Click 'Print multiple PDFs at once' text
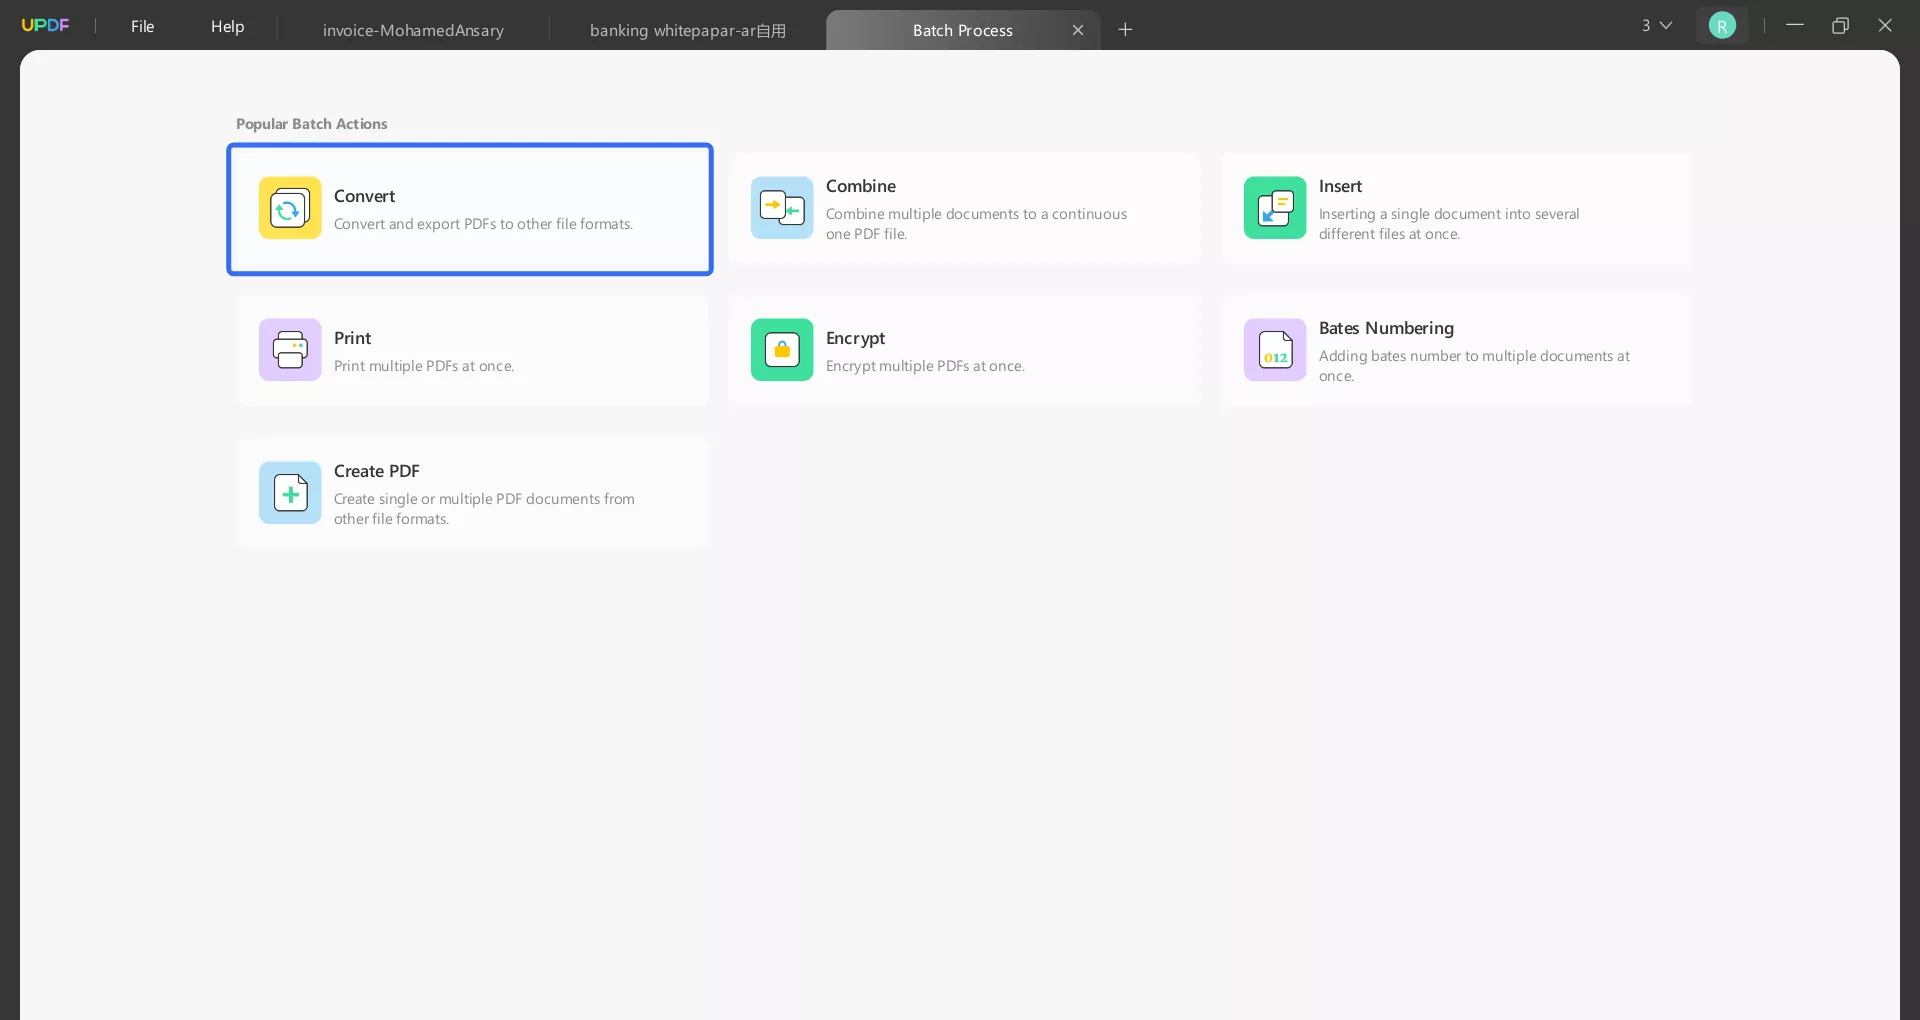Image resolution: width=1920 pixels, height=1020 pixels. click(x=424, y=366)
